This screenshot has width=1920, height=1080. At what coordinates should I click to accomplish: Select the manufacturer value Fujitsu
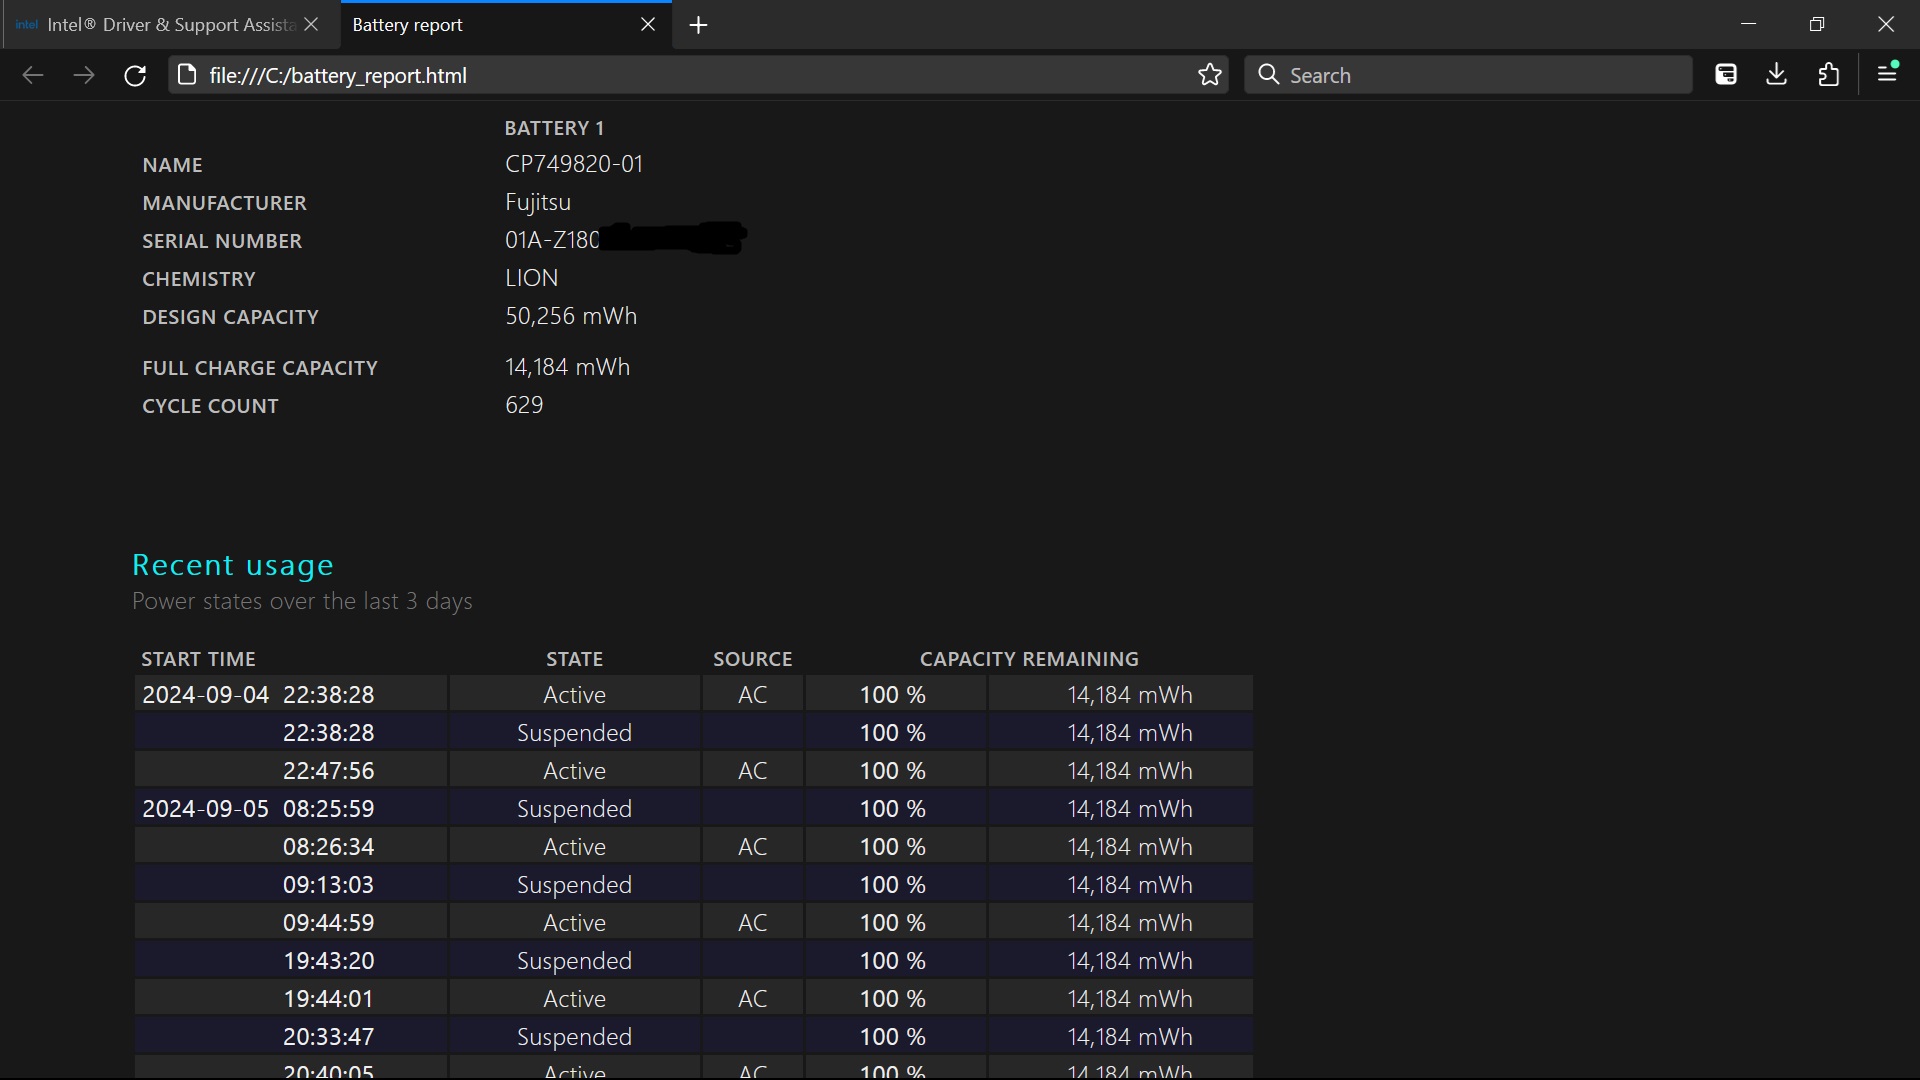[538, 202]
